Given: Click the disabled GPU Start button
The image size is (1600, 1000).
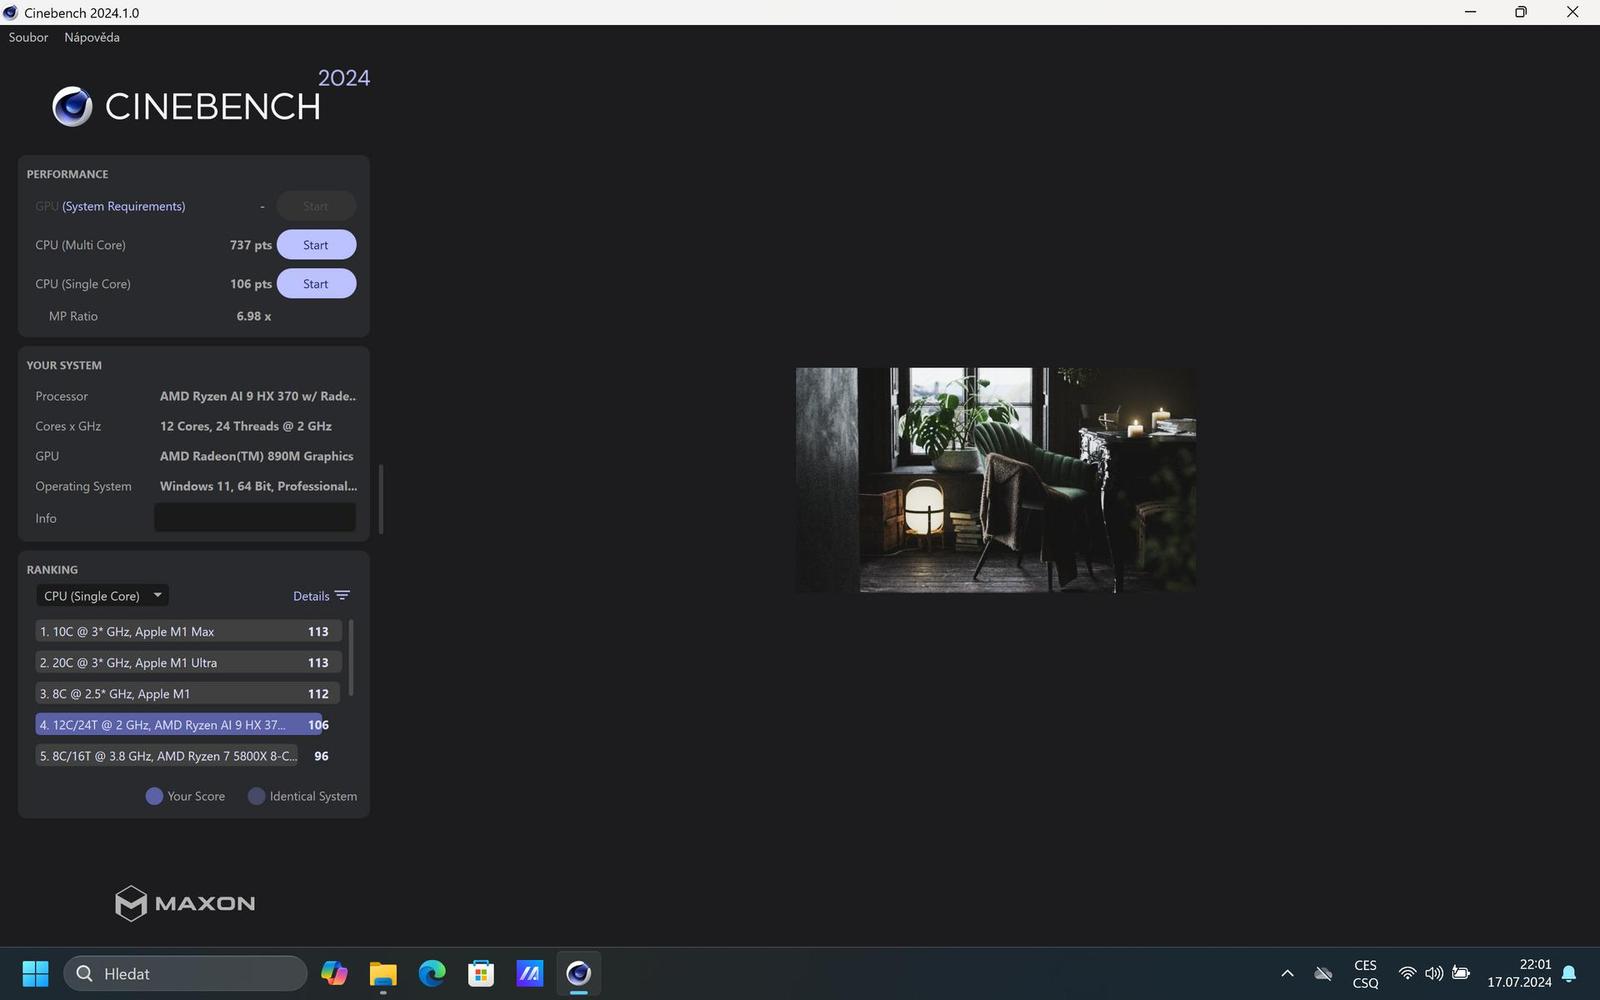Looking at the screenshot, I should [x=316, y=206].
